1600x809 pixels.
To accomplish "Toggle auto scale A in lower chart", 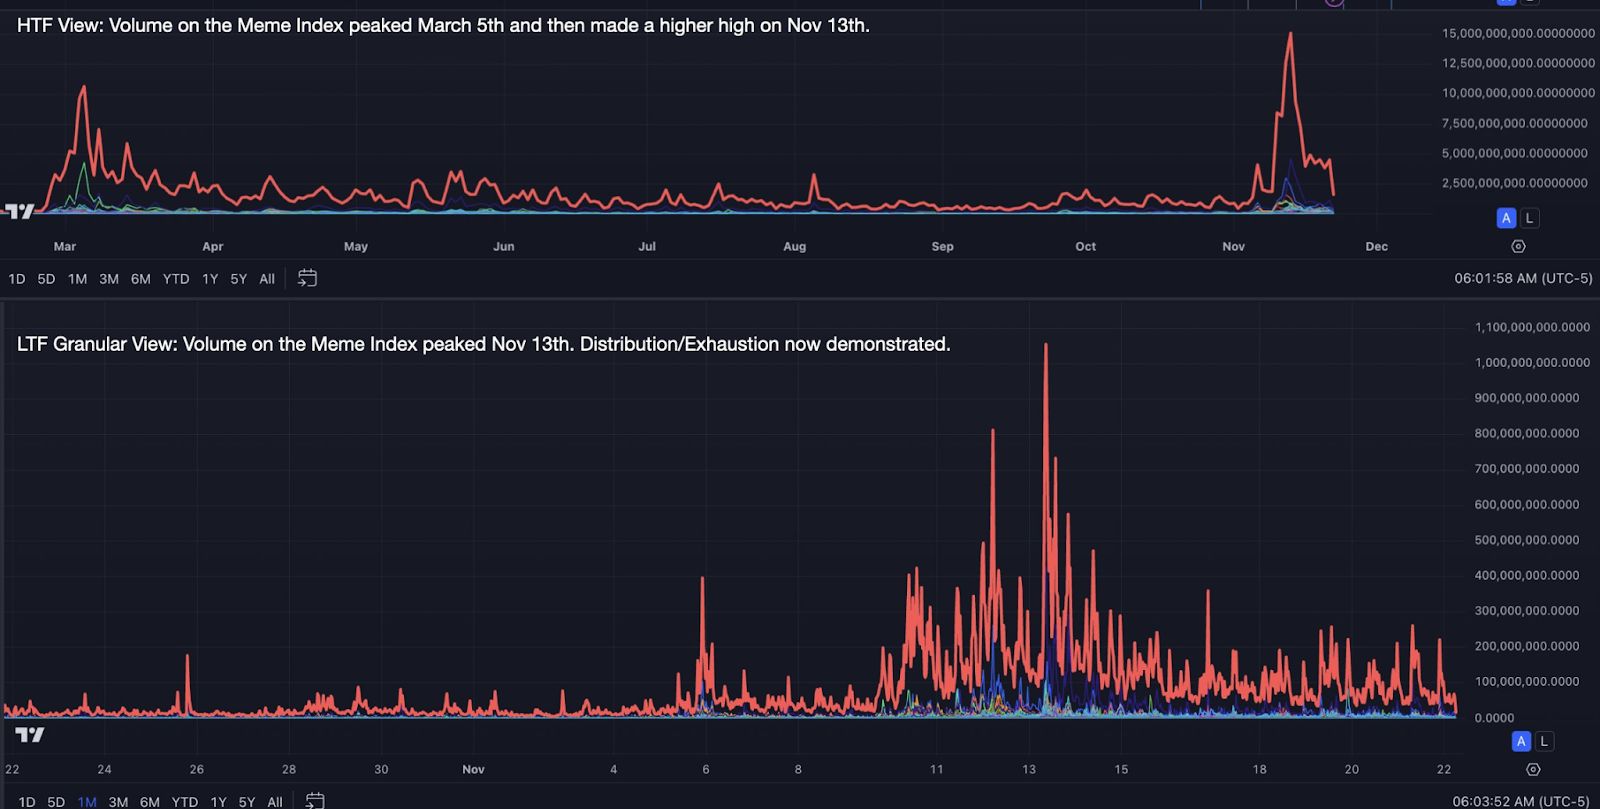I will (1521, 741).
